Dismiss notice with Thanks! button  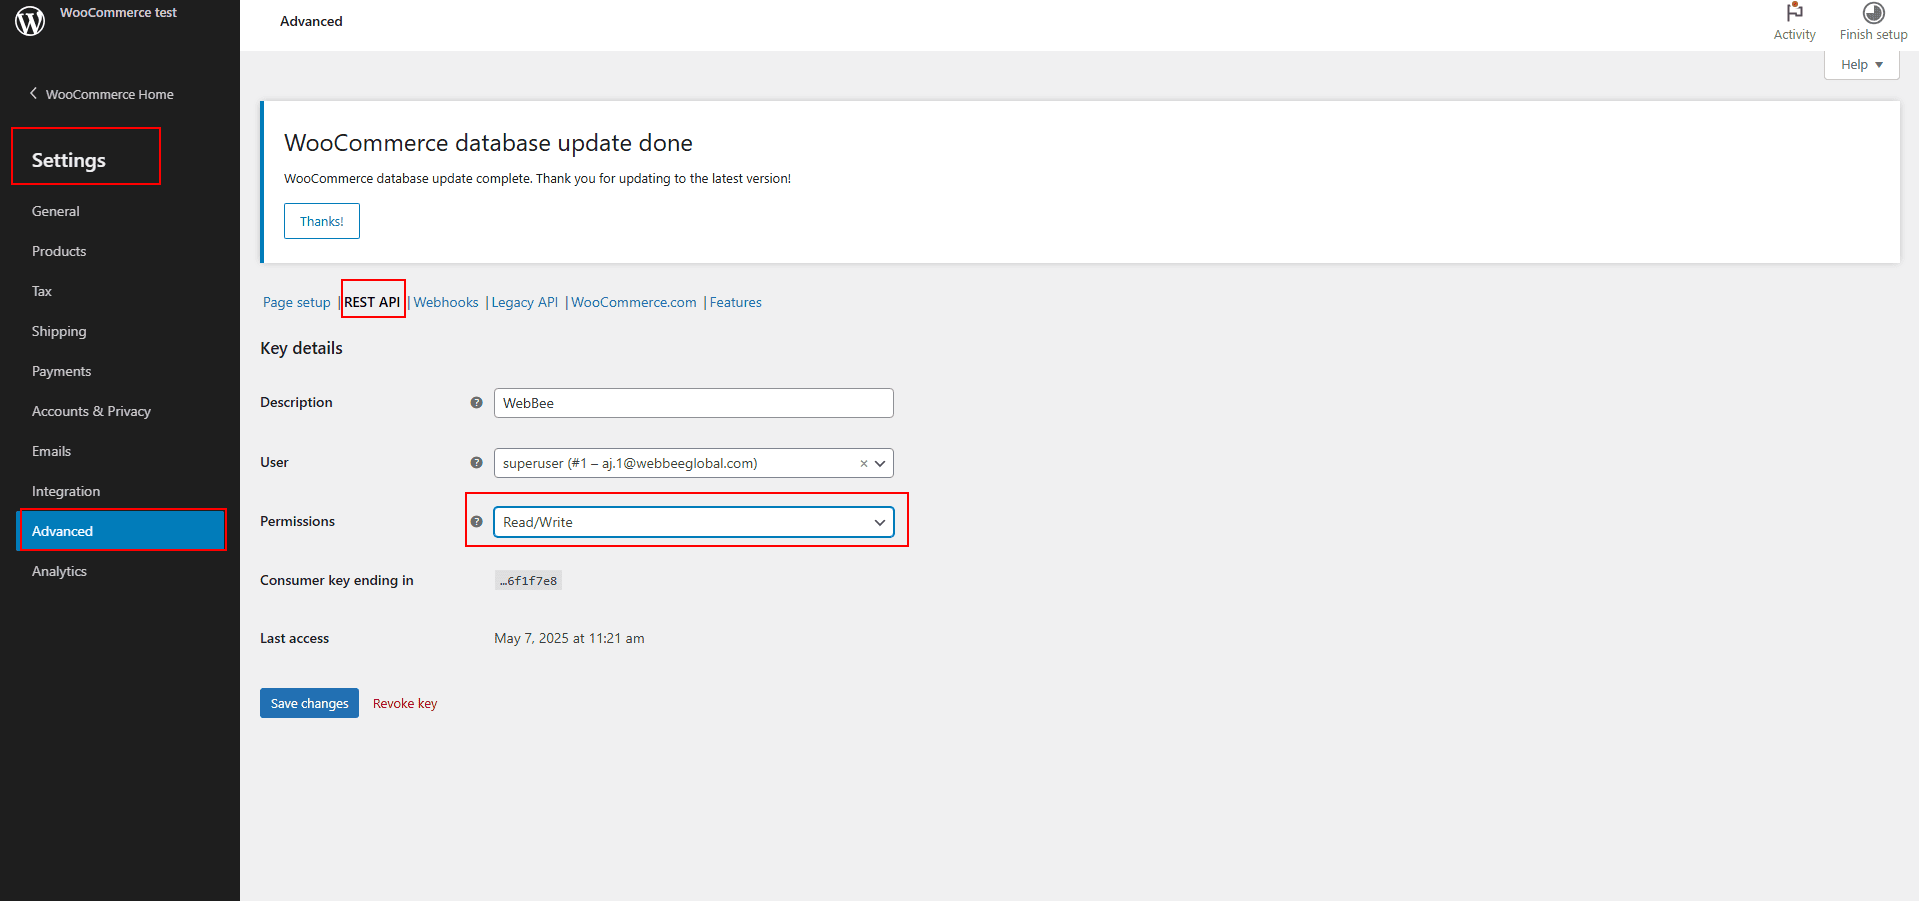pyautogui.click(x=321, y=221)
